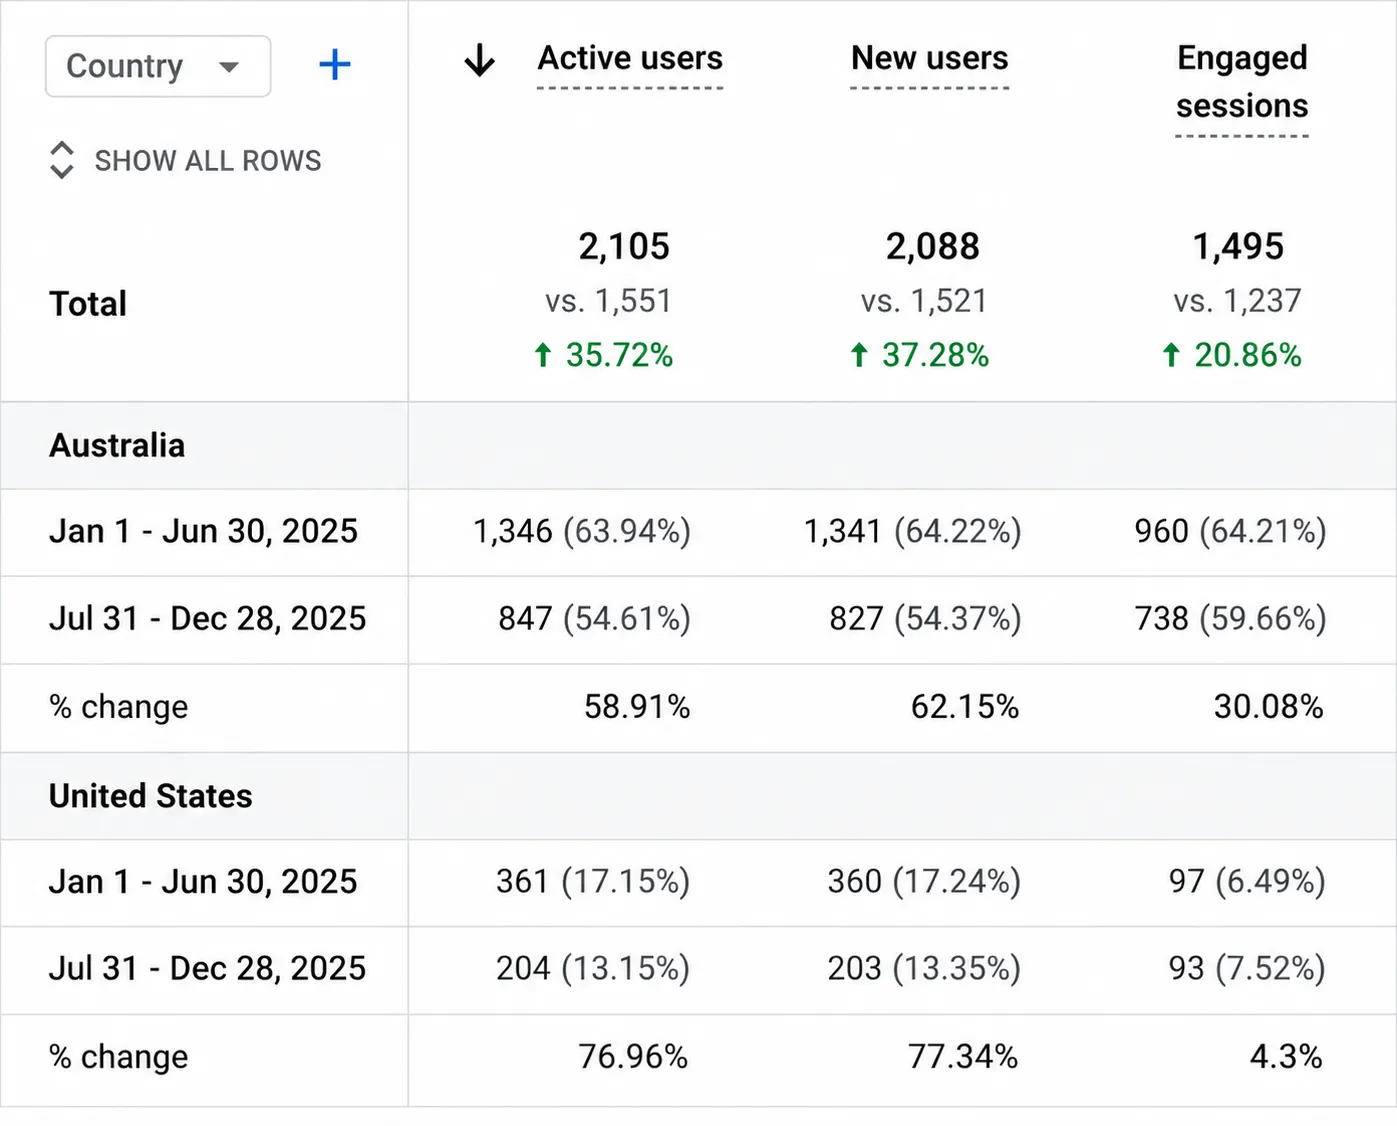Click United States' Jul 31 - Dec 28 row
The image size is (1397, 1126).
pos(698,969)
